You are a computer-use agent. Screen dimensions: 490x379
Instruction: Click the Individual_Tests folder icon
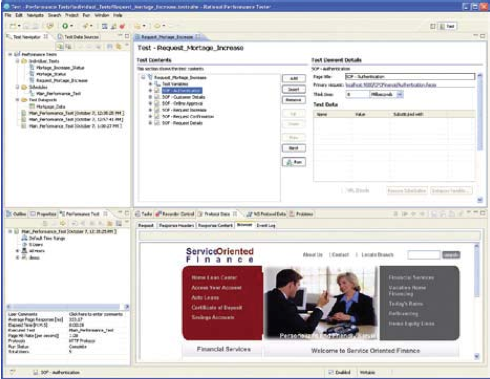[x=24, y=61]
